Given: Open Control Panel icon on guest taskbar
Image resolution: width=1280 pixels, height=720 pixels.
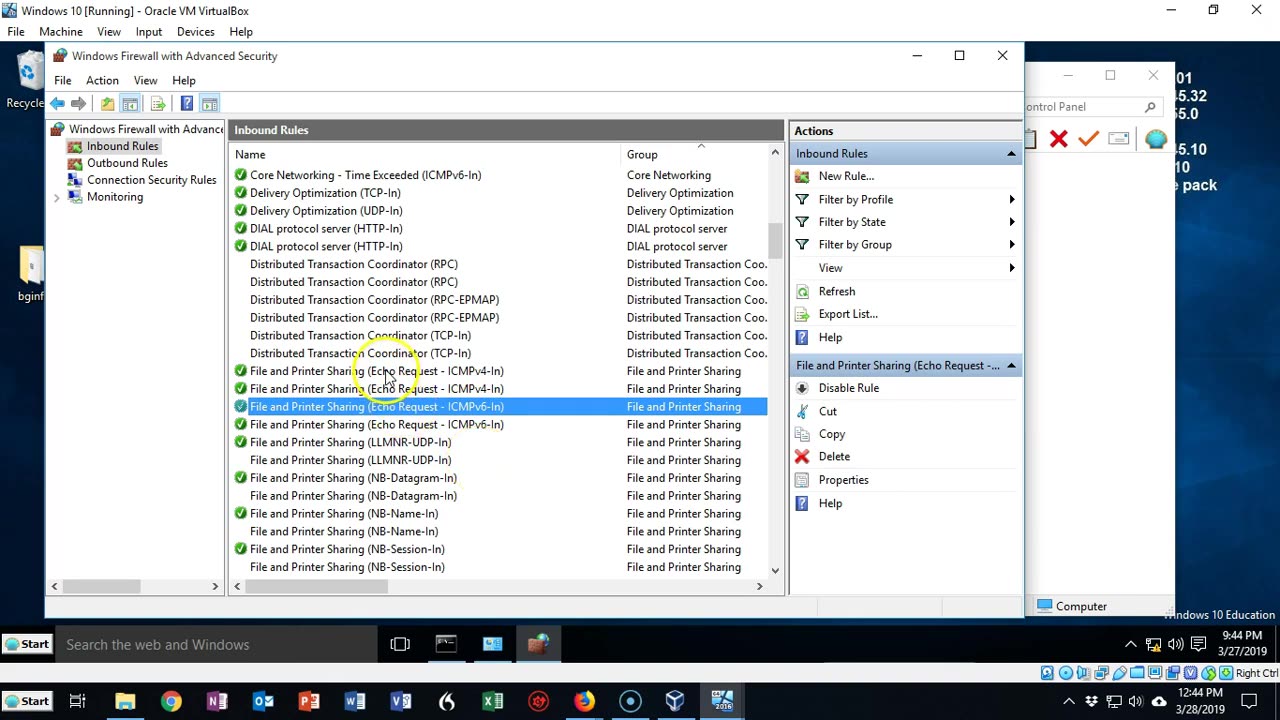Looking at the screenshot, I should click(492, 644).
